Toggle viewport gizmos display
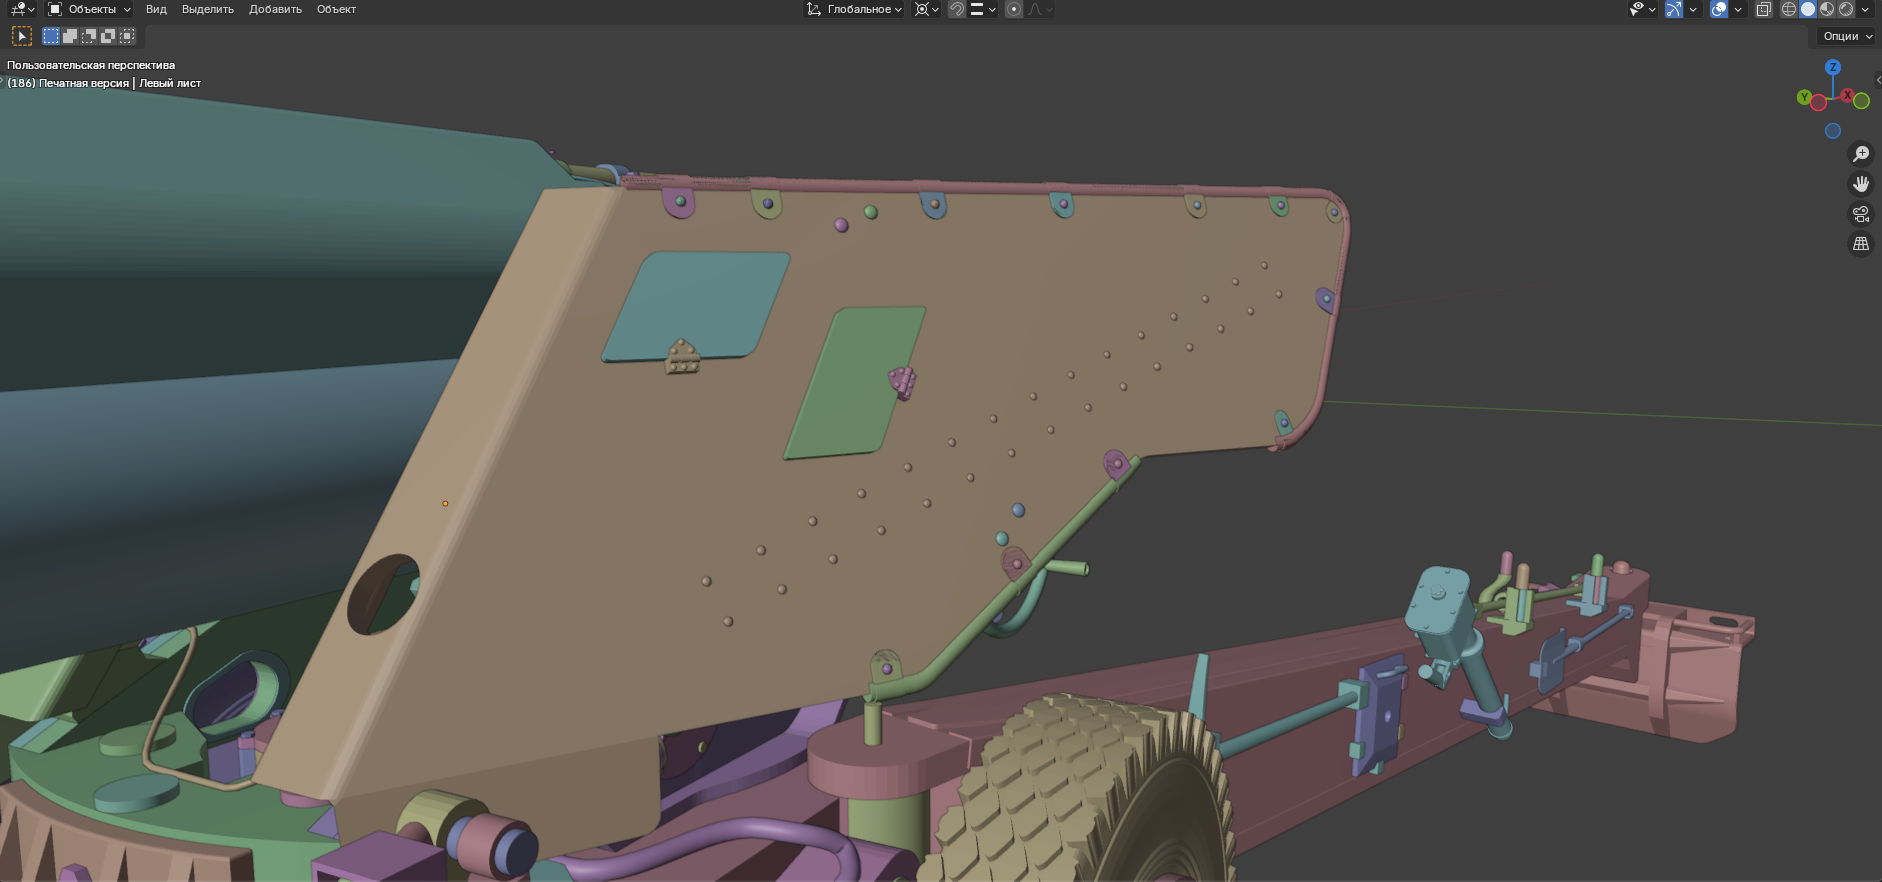 (x=1673, y=9)
